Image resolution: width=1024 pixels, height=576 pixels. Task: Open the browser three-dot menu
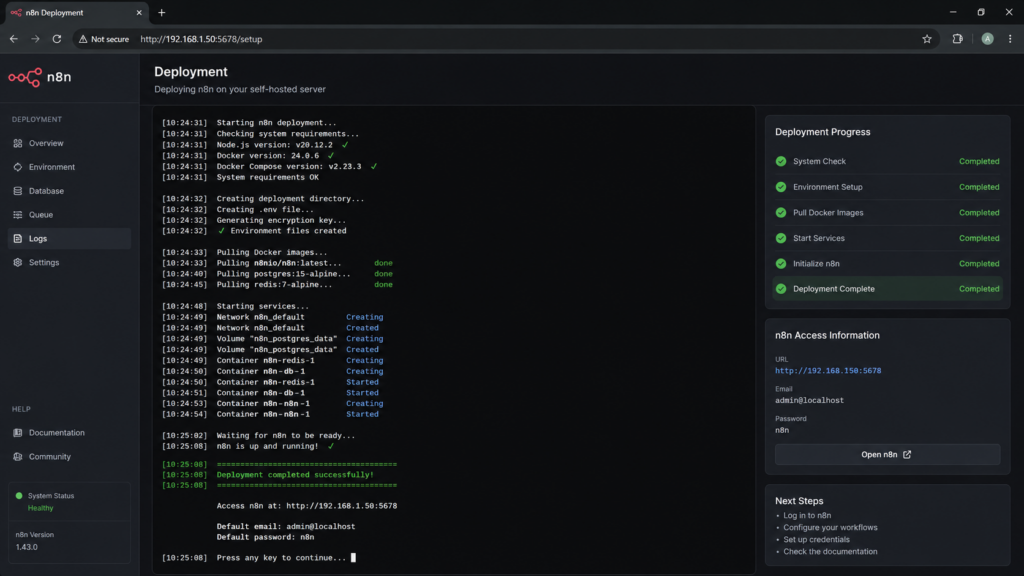1010,39
